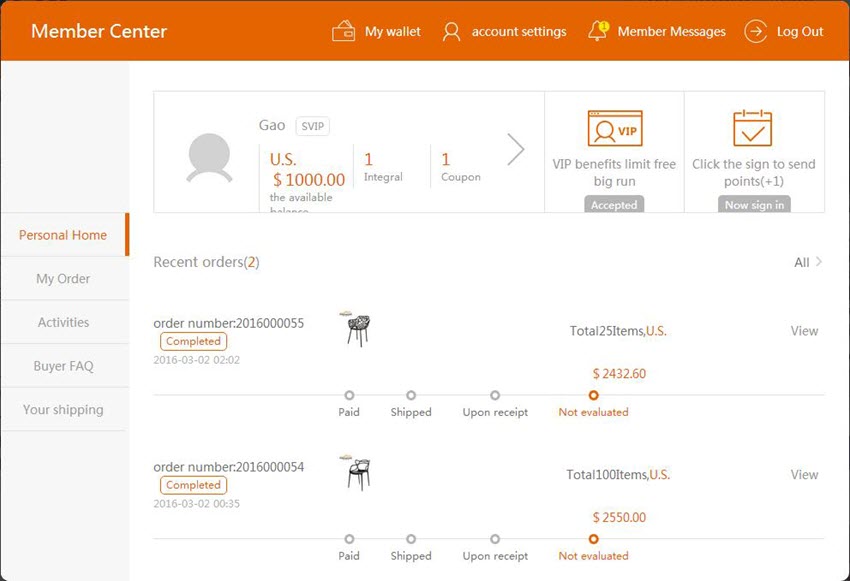Open chair thumbnail for order 2016000055
The height and width of the screenshot is (581, 850).
tap(357, 328)
